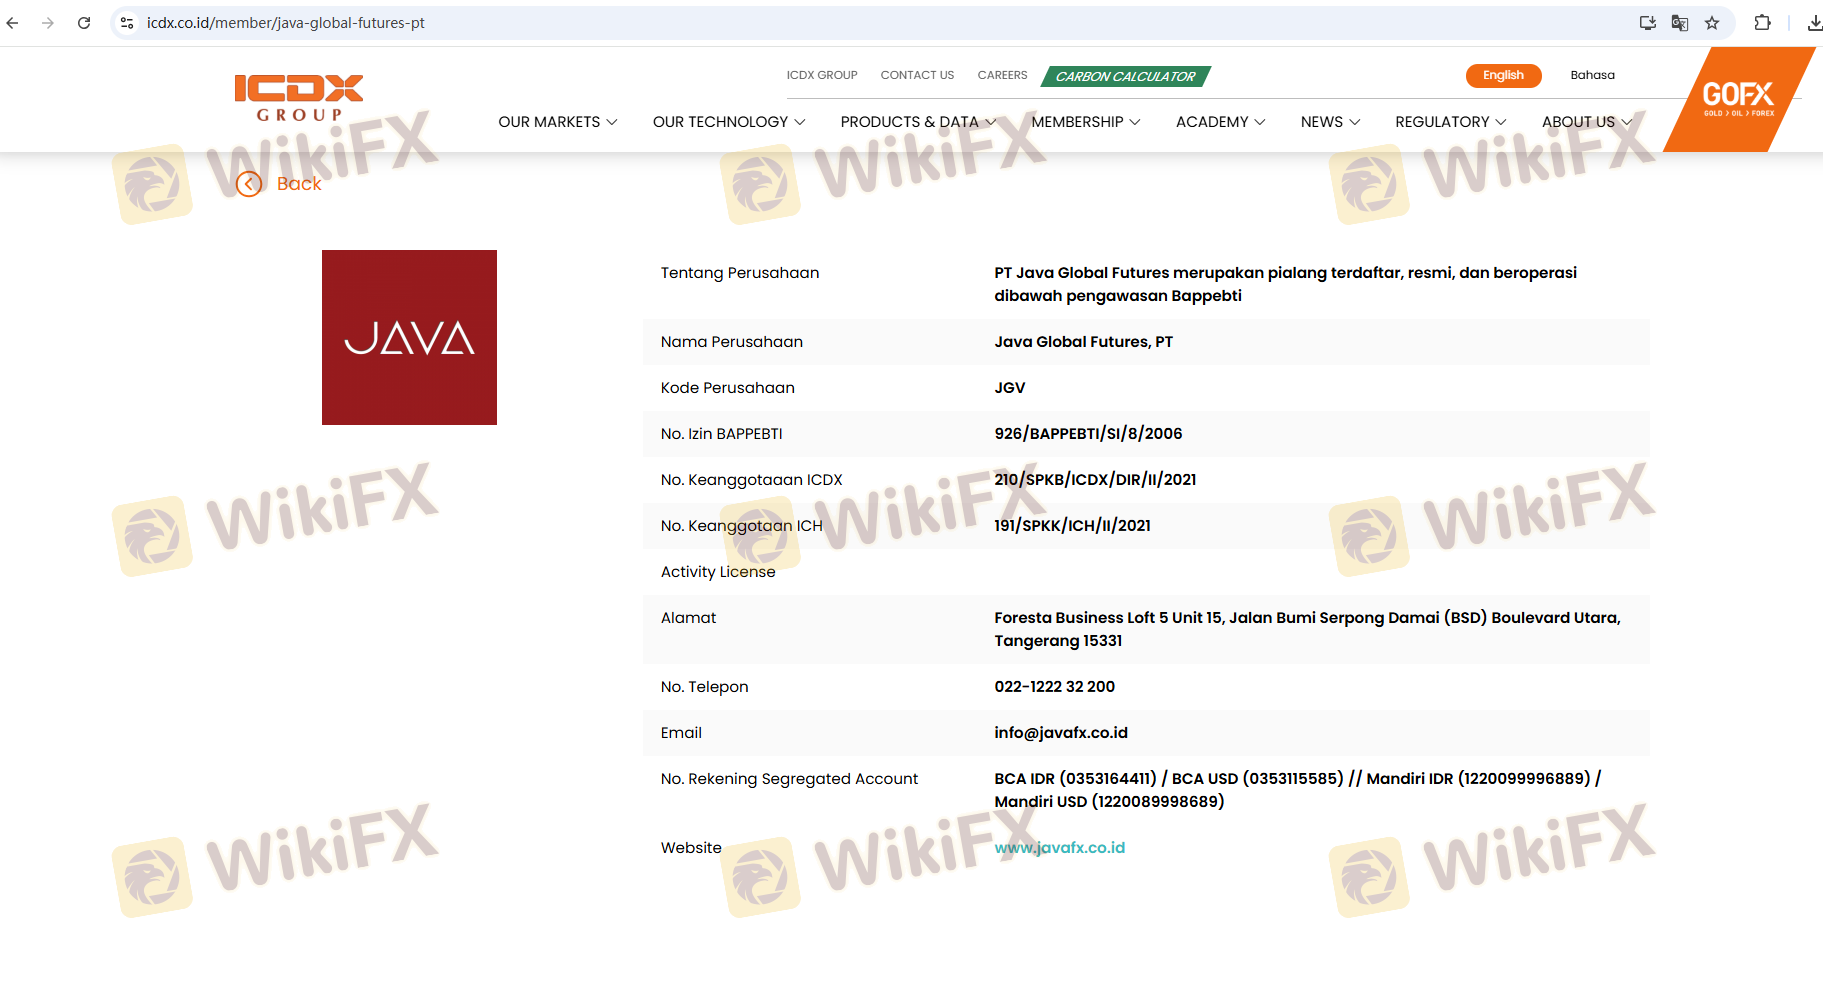Viewport: 1823px width, 985px height.
Task: Click the browser address bar URL
Action: [286, 23]
